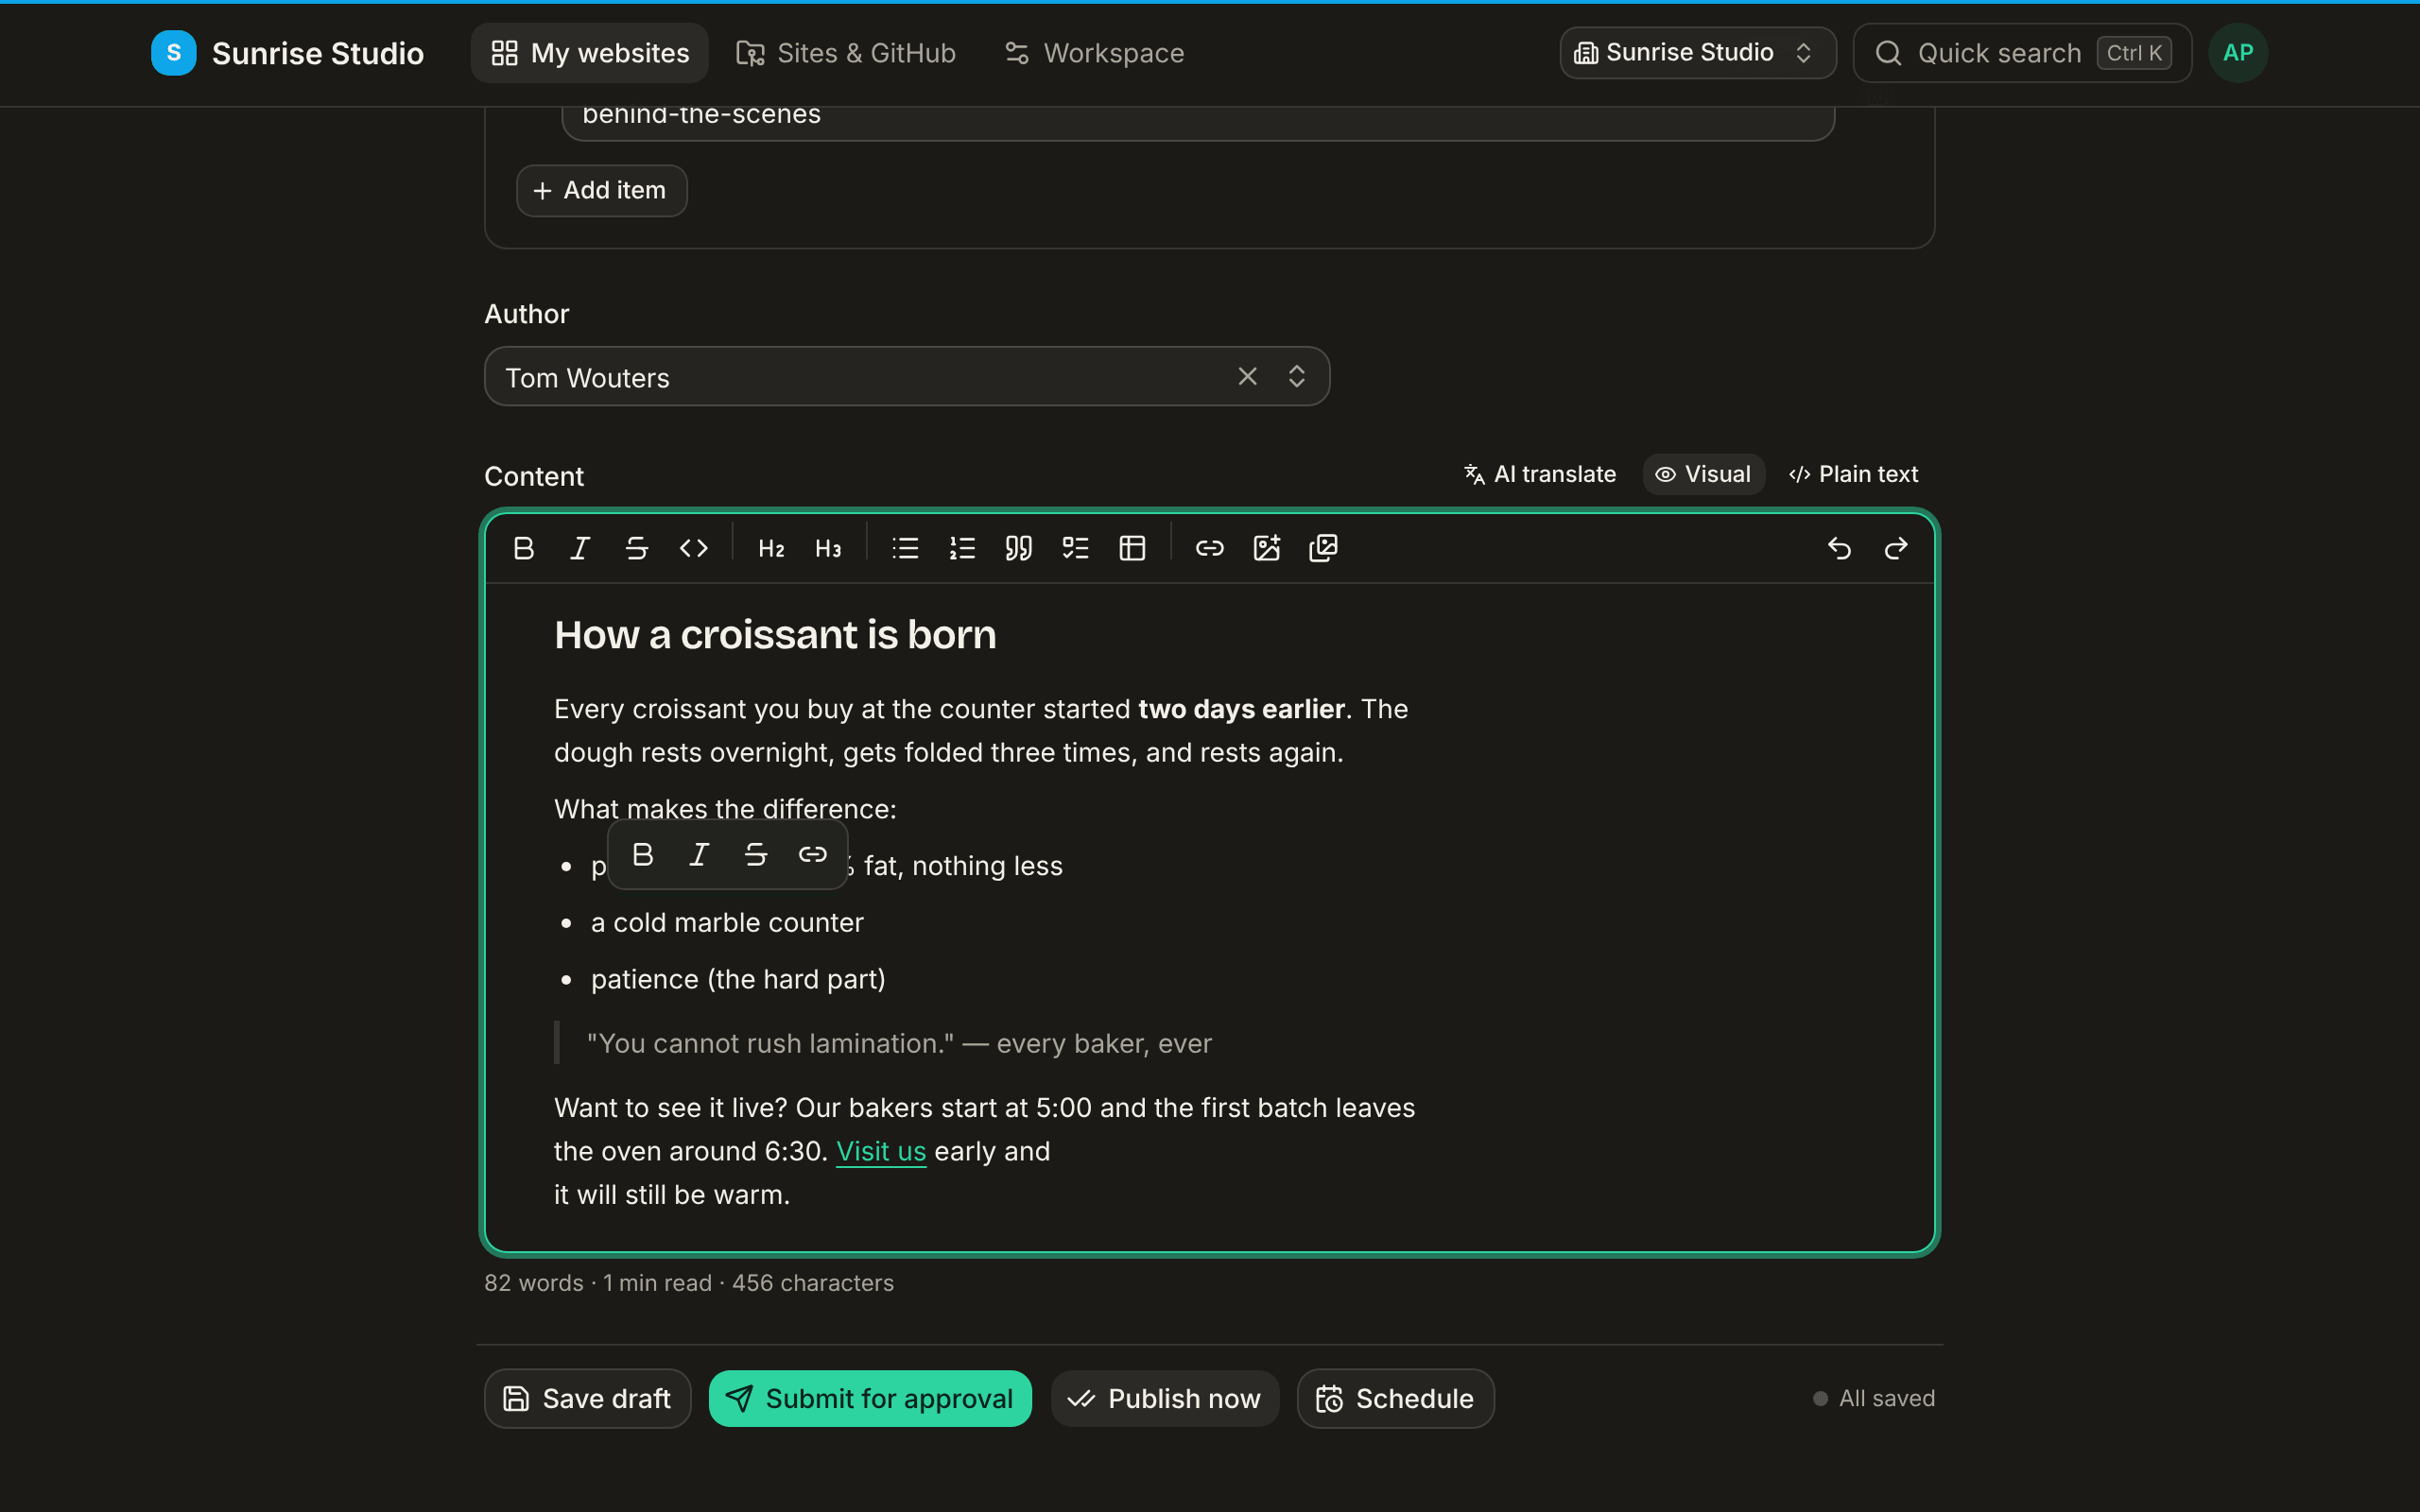Clear the Tom Wouters author selection

point(1248,377)
